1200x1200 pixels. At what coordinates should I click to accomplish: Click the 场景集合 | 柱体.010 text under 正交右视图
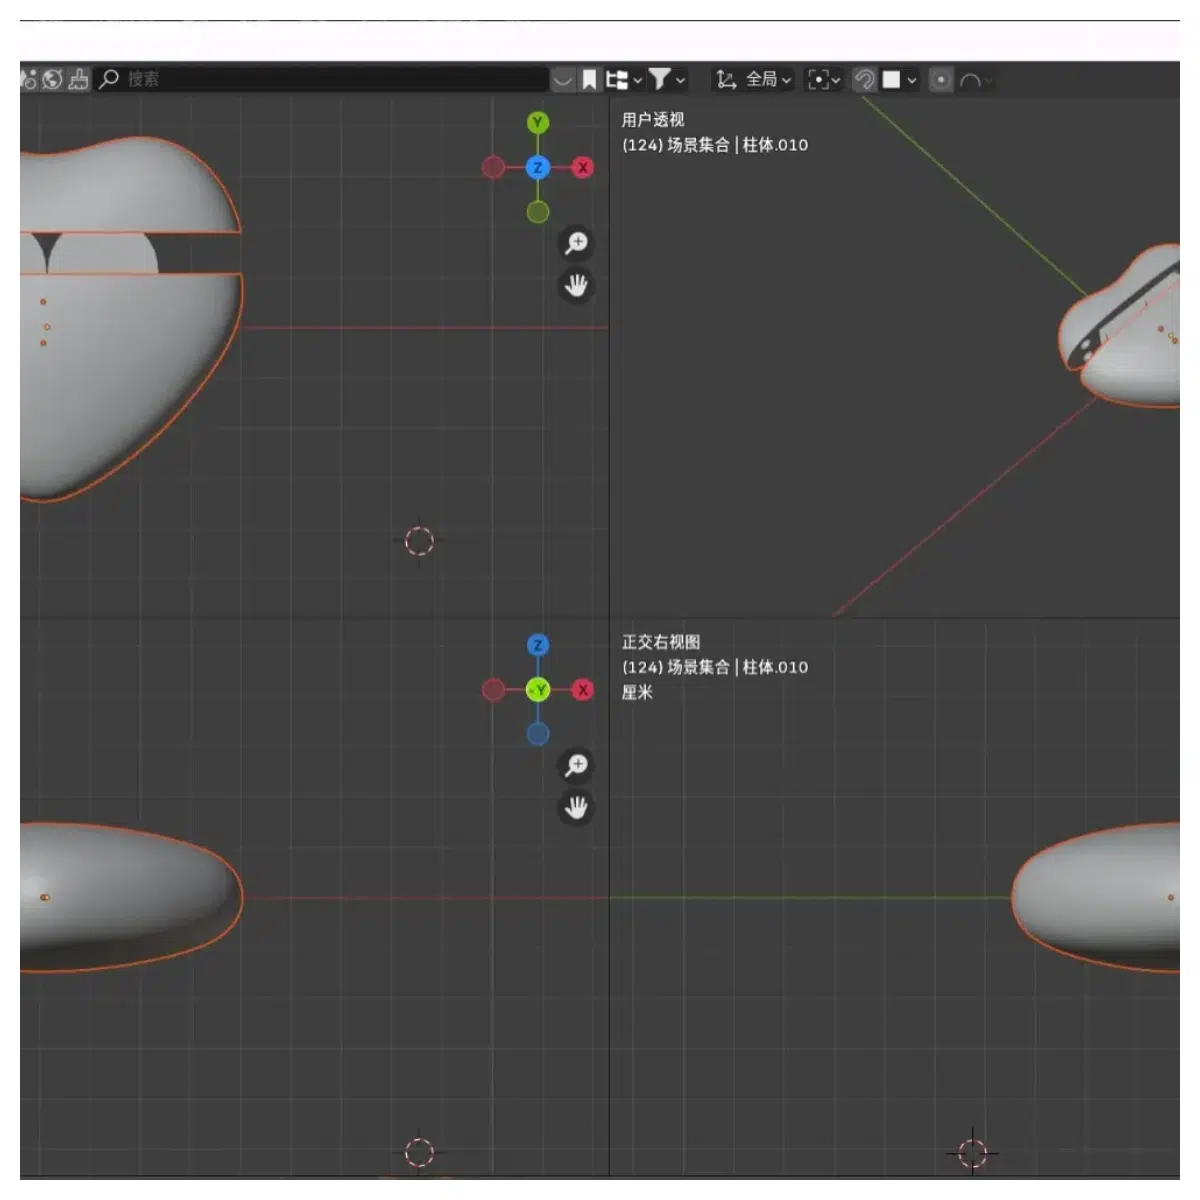[x=738, y=667]
